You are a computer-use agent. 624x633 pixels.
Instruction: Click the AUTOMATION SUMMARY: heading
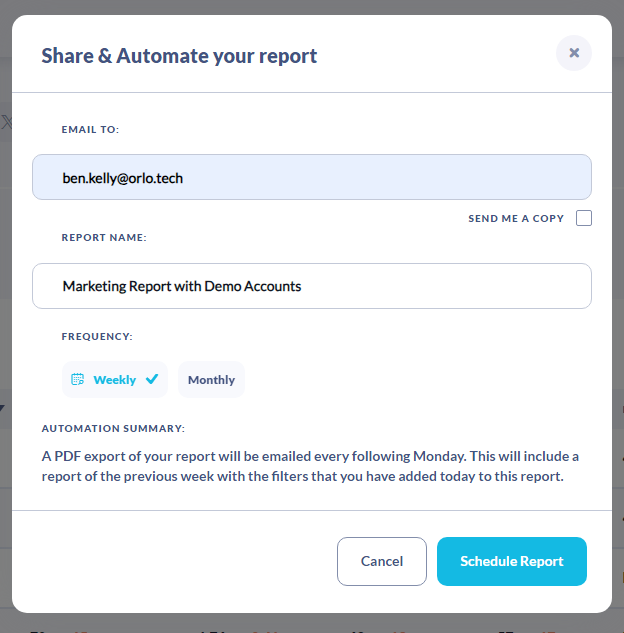113,428
